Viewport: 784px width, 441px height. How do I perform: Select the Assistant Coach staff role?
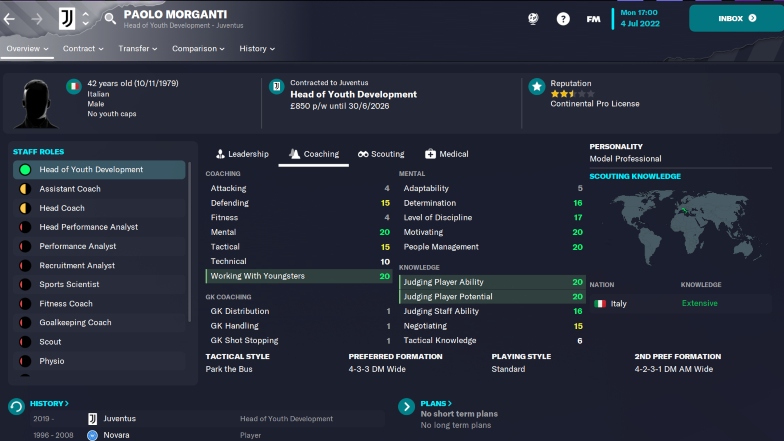(99, 189)
